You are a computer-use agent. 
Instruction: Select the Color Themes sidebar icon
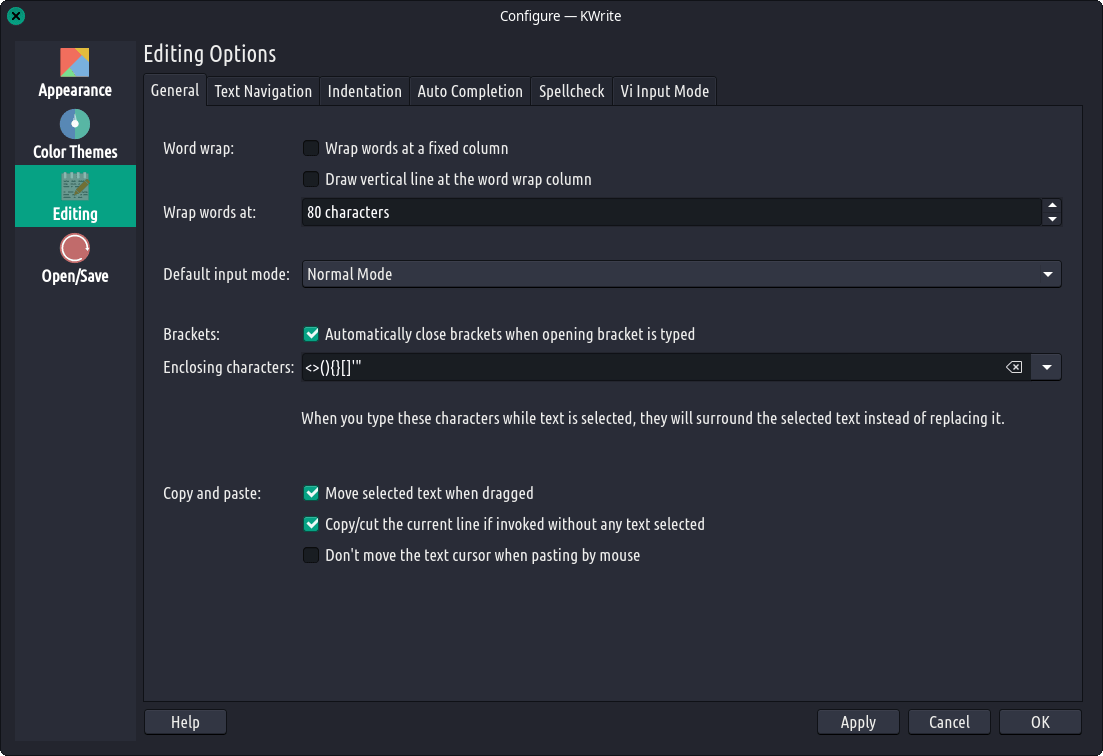point(75,125)
